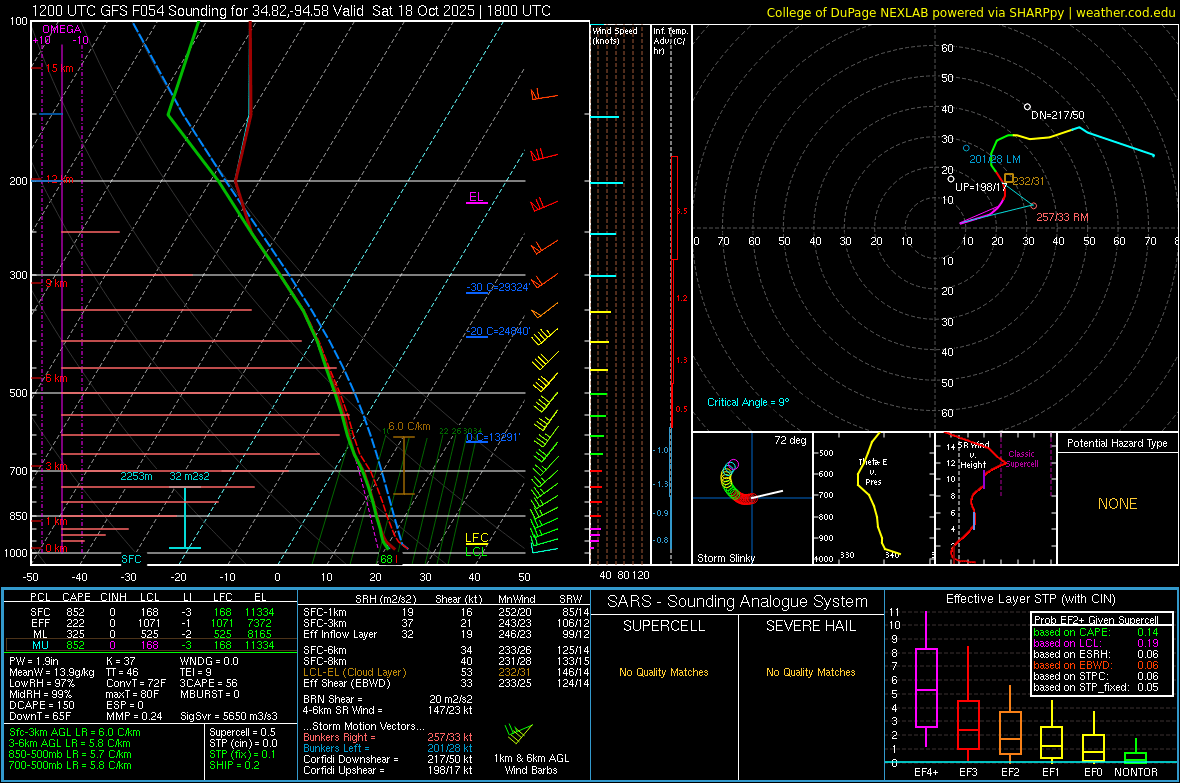Screen dimensions: 1180x783
Task: Select the SFC parcel row in the CAPE table
Action: click(x=151, y=612)
